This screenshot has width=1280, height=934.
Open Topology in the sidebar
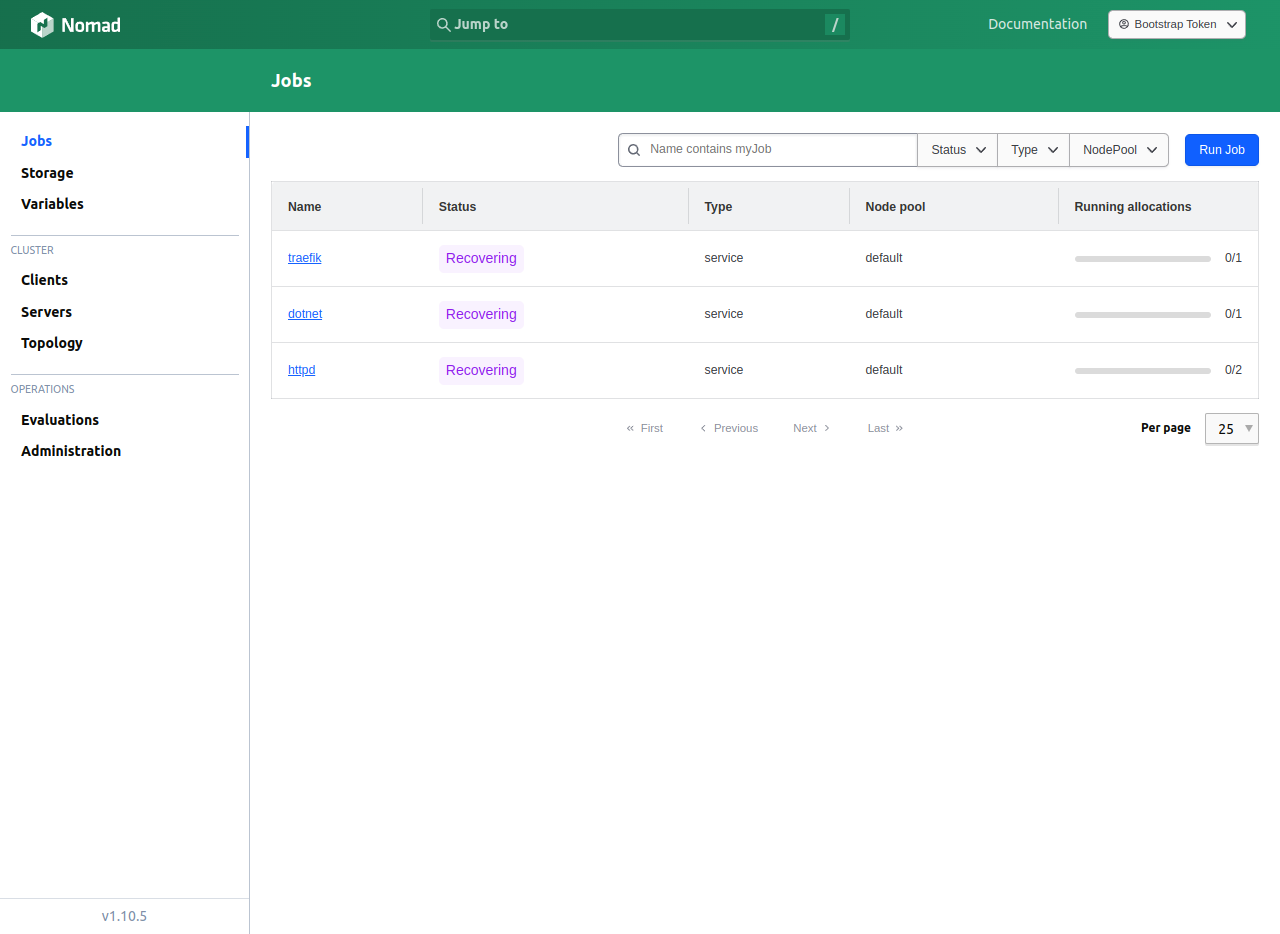coord(52,343)
